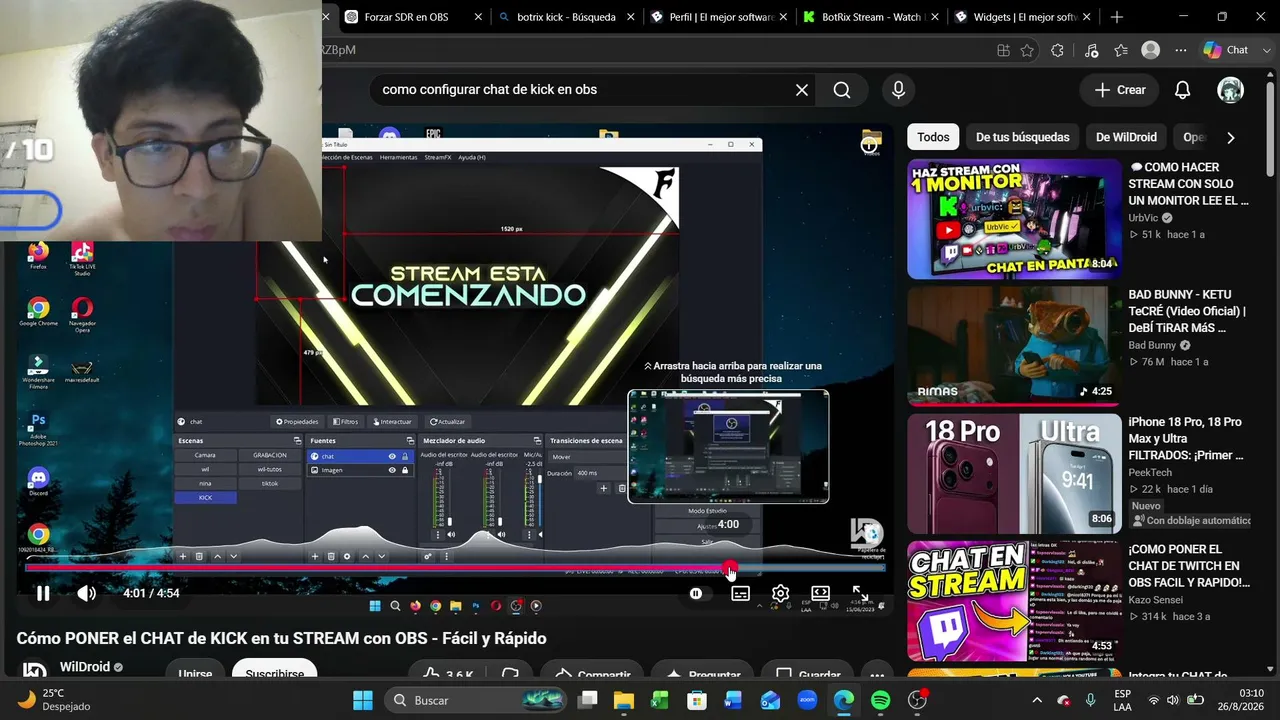
Task: Open the browser three-dot settings menu
Action: point(1181,50)
